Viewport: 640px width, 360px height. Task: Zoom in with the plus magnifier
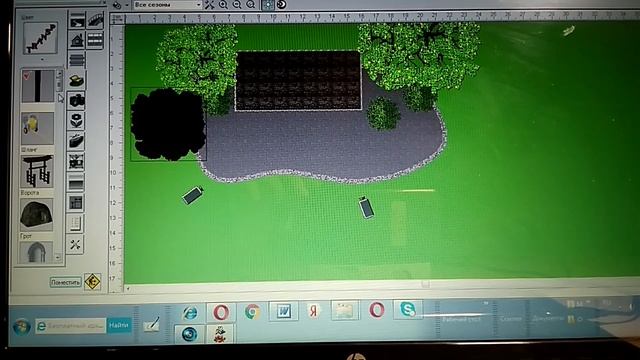pyautogui.click(x=223, y=5)
